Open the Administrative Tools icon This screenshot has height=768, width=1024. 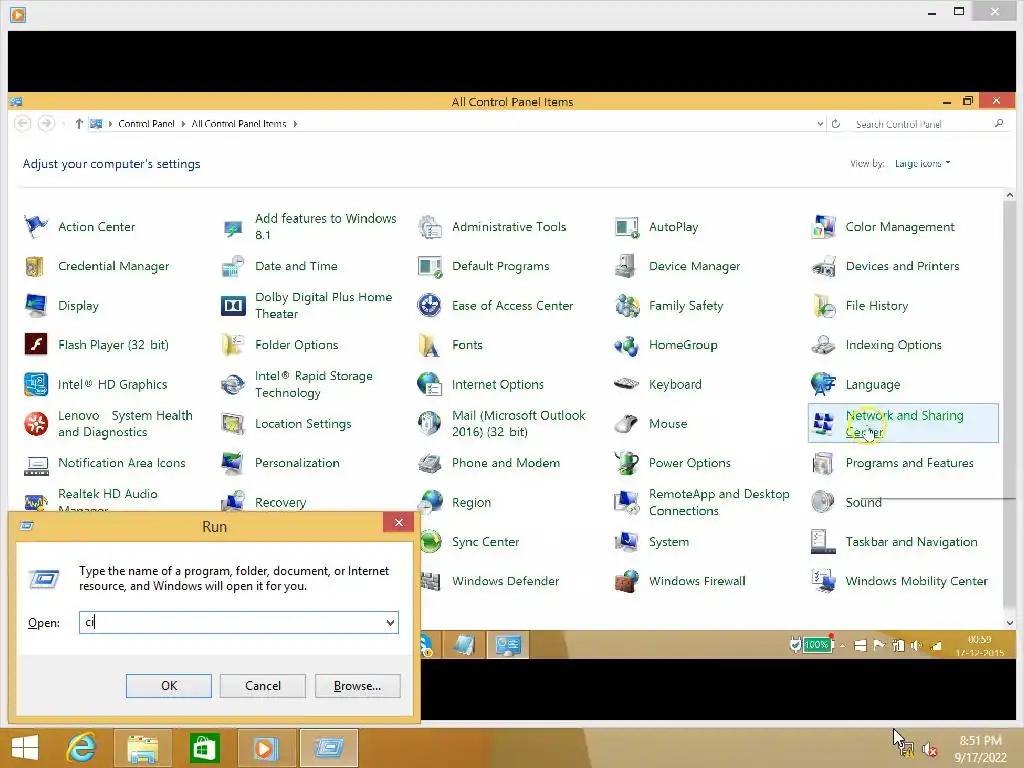[x=430, y=227]
